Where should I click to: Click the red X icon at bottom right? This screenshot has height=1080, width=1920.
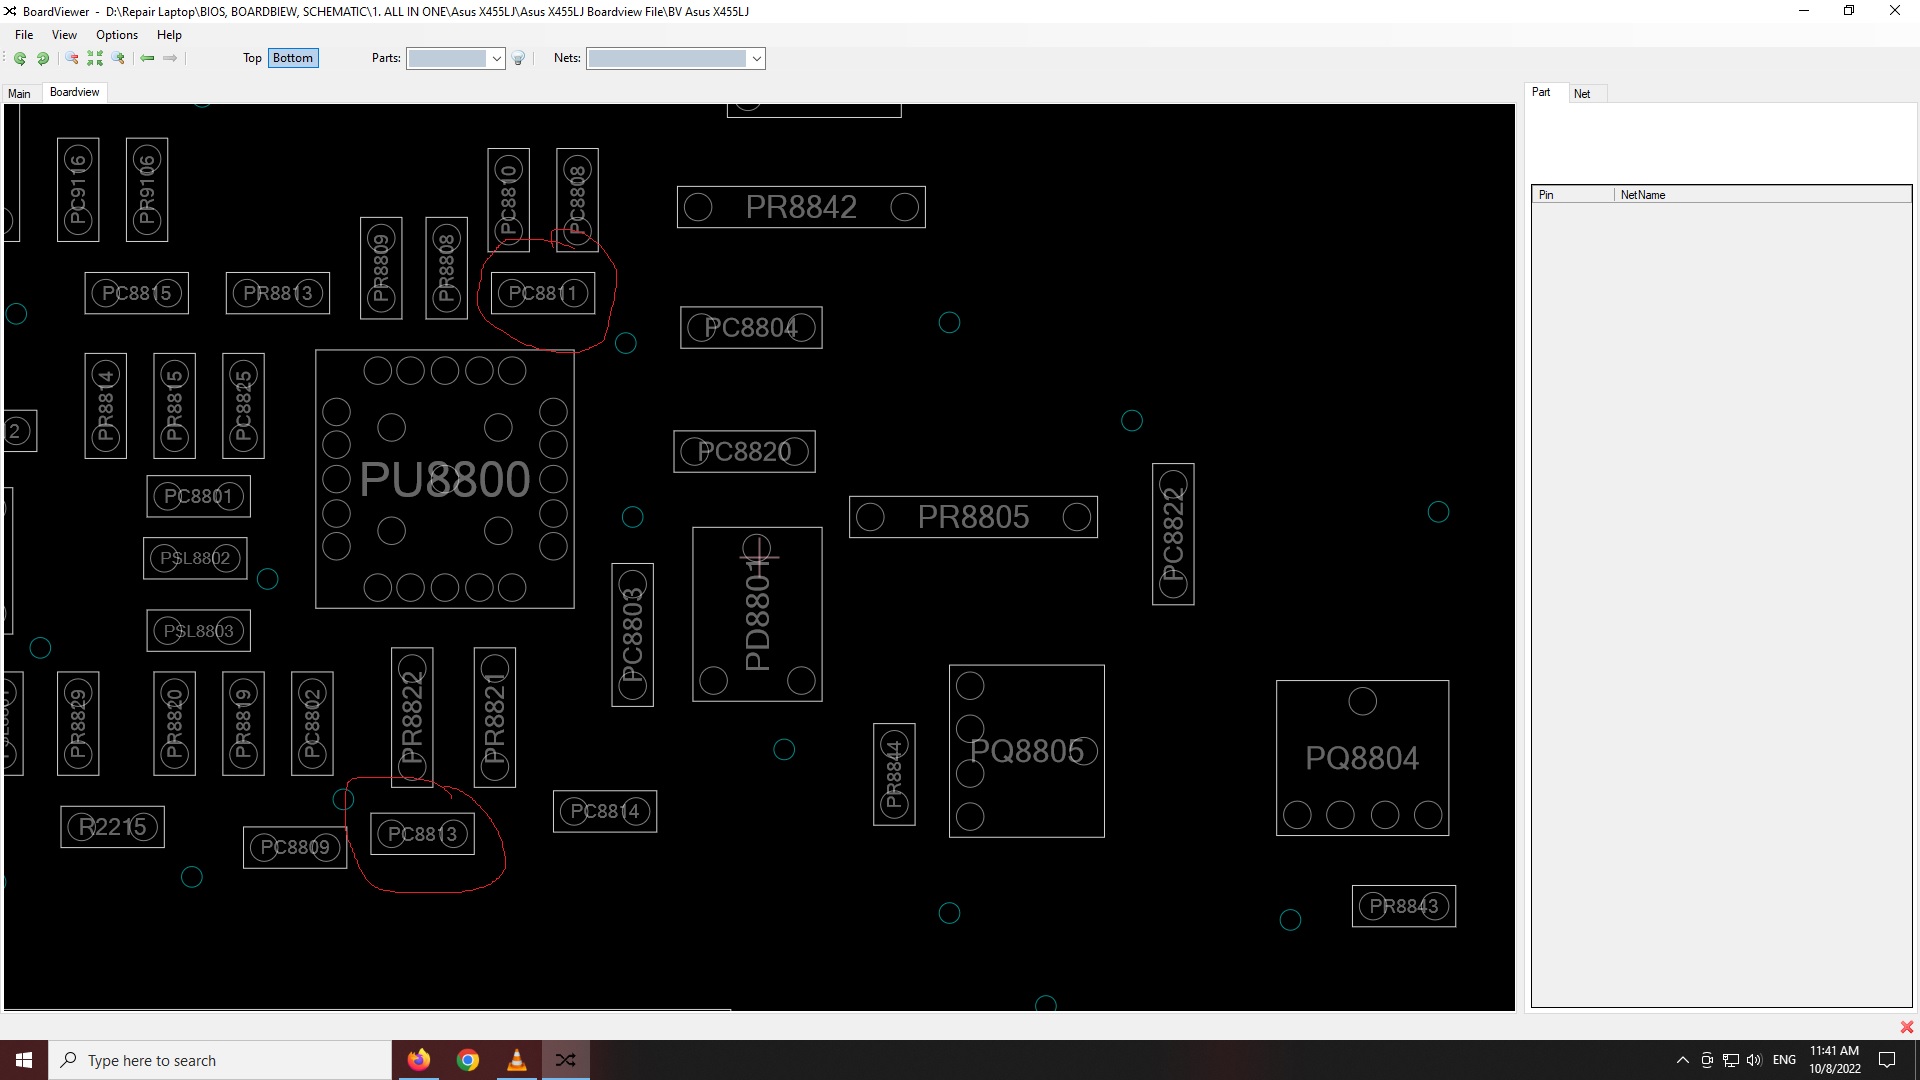click(x=1906, y=1027)
